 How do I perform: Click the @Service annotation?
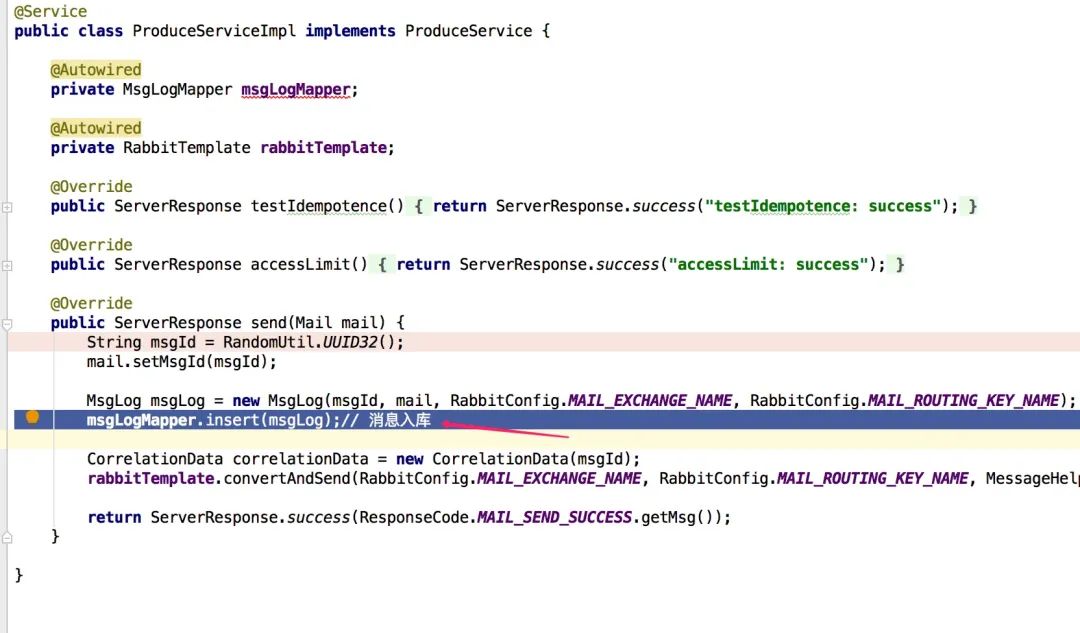50,11
